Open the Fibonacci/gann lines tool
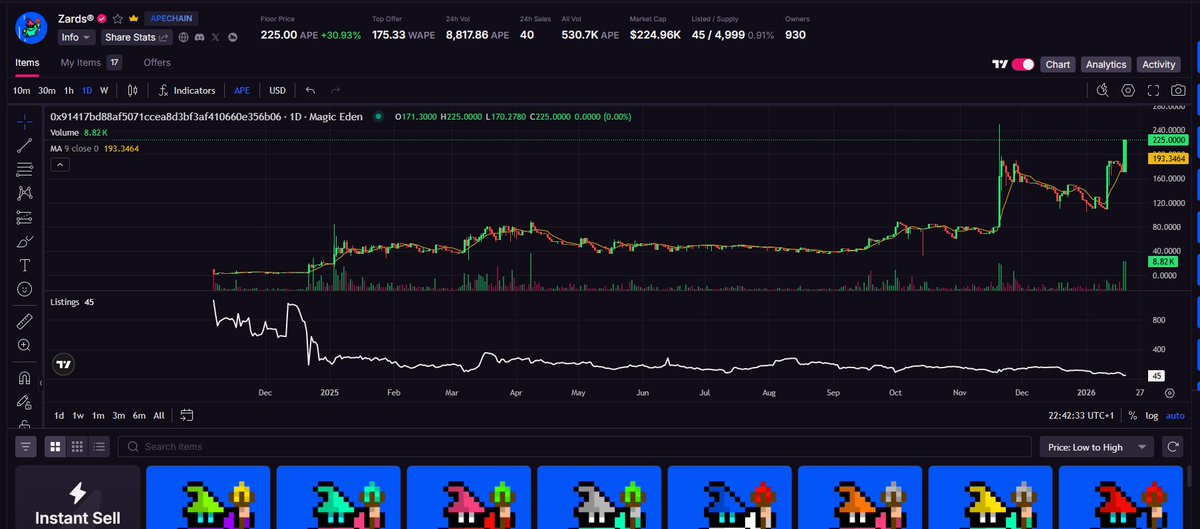The width and height of the screenshot is (1200, 529). [x=24, y=169]
